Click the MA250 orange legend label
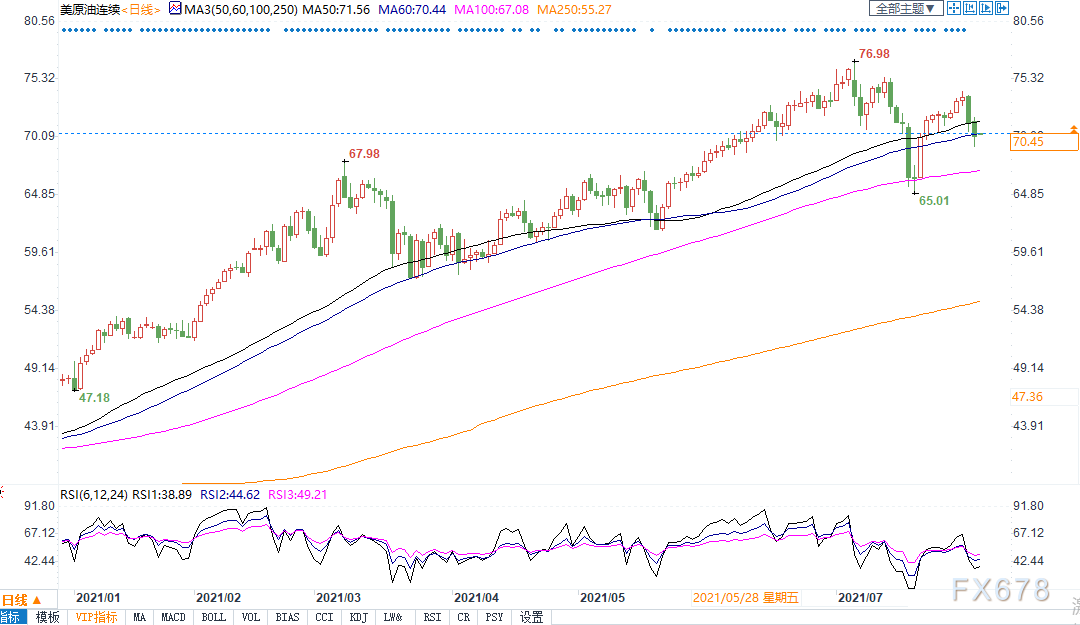This screenshot has width=1080, height=625. (x=576, y=8)
